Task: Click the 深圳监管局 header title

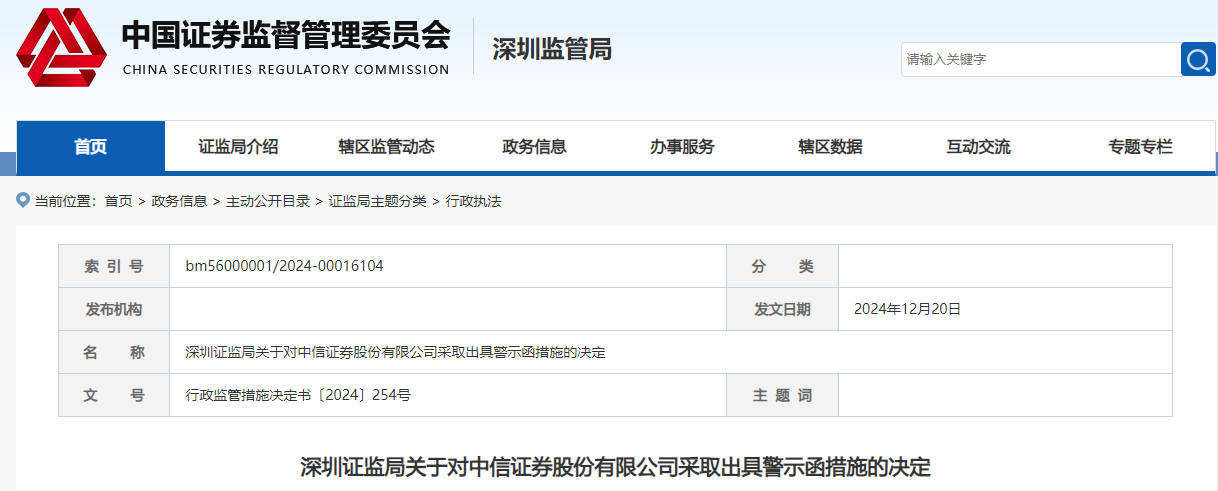Action: [x=551, y=49]
